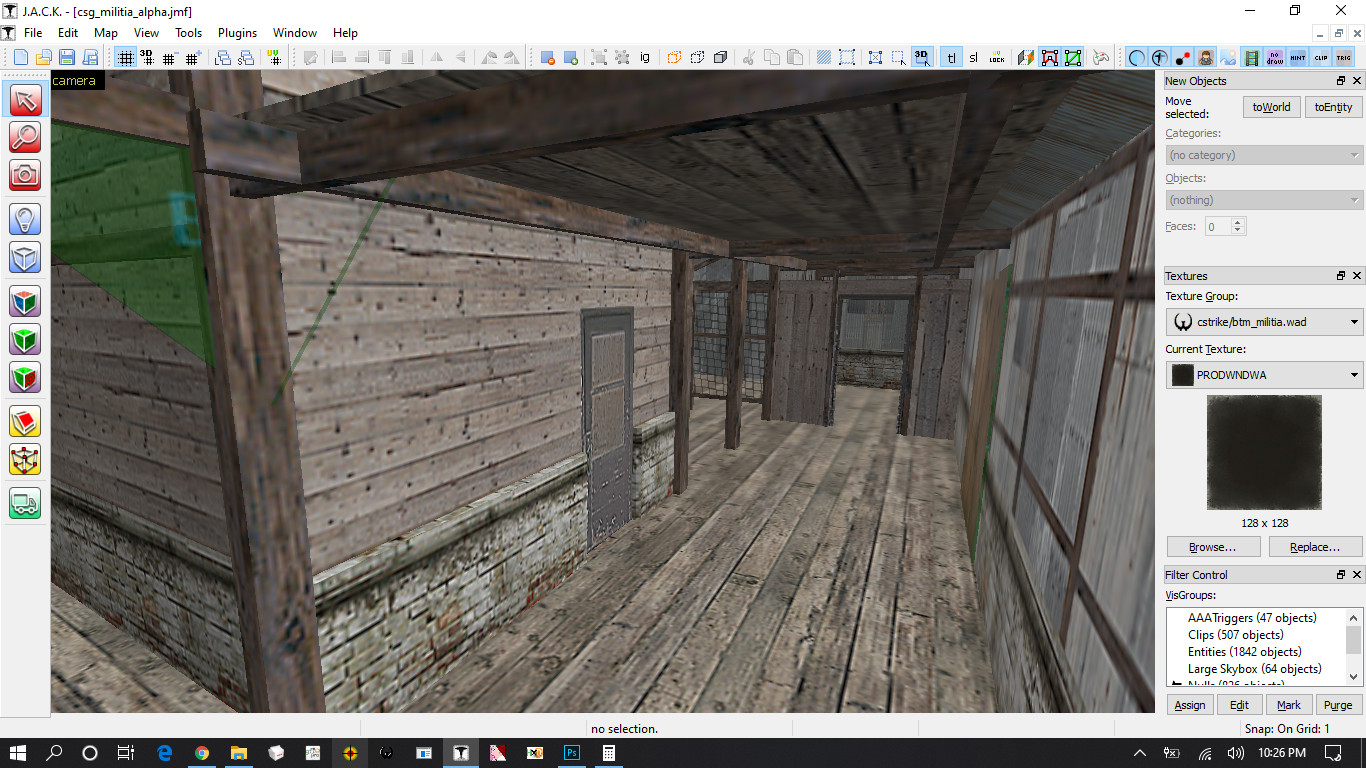Image resolution: width=1366 pixels, height=768 pixels.
Task: Toggle the 'tl' texture lock button
Action: click(951, 57)
